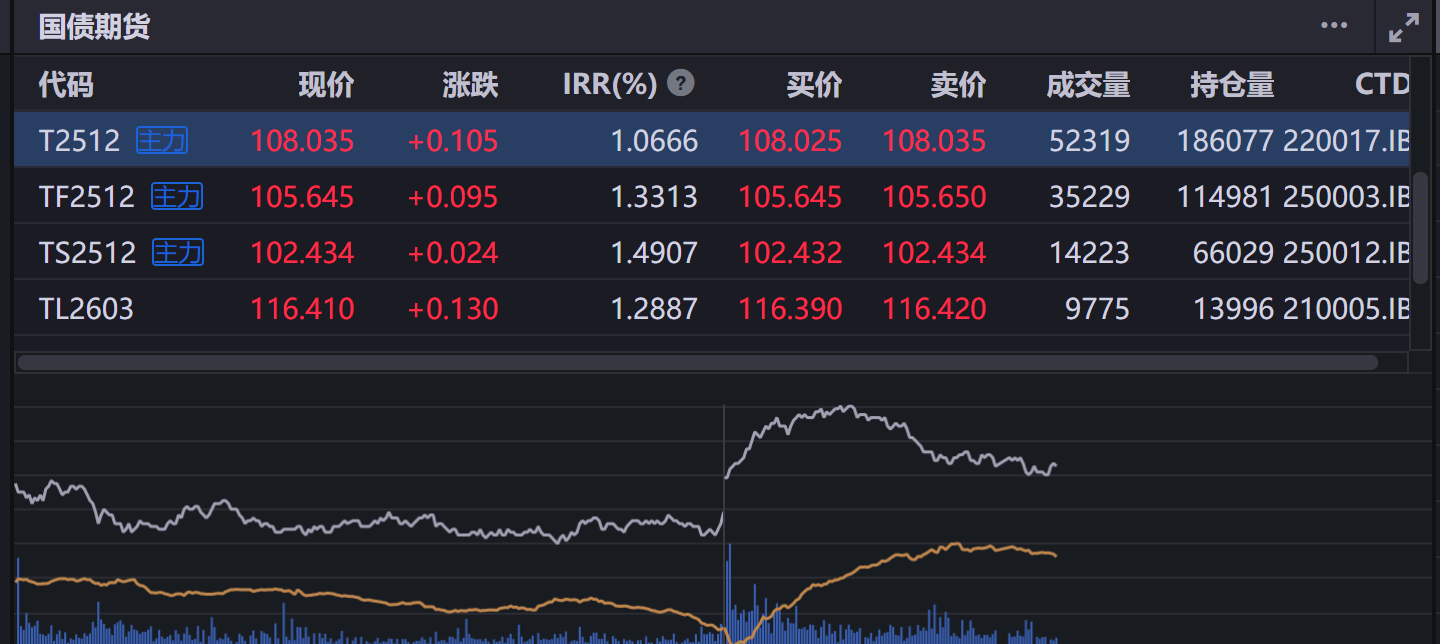Viewport: 1440px width, 644px height.
Task: Click bid price 102.432
Action: tap(790, 252)
